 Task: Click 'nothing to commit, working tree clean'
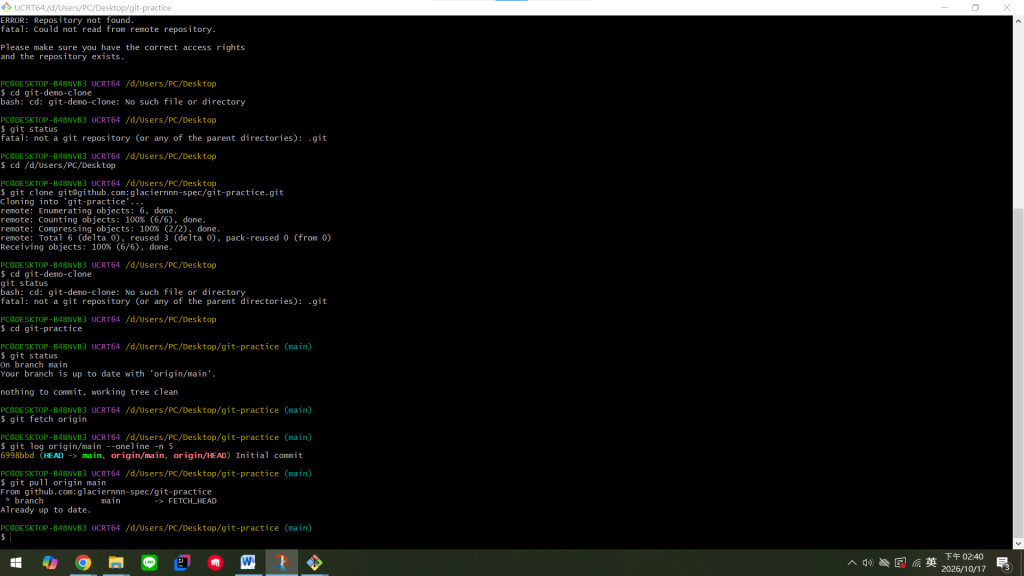[x=89, y=392]
